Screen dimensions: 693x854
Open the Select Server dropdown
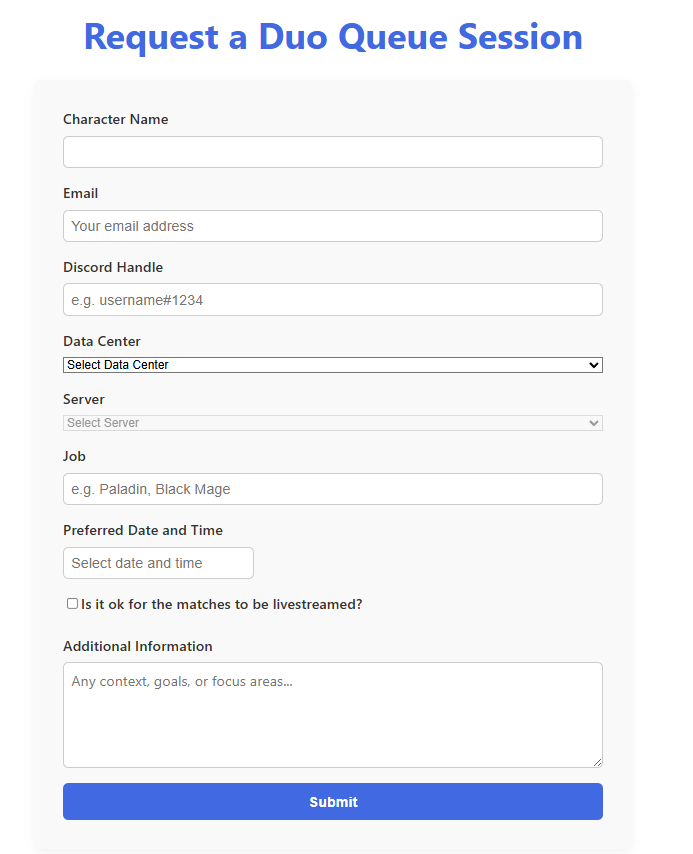pyautogui.click(x=332, y=423)
